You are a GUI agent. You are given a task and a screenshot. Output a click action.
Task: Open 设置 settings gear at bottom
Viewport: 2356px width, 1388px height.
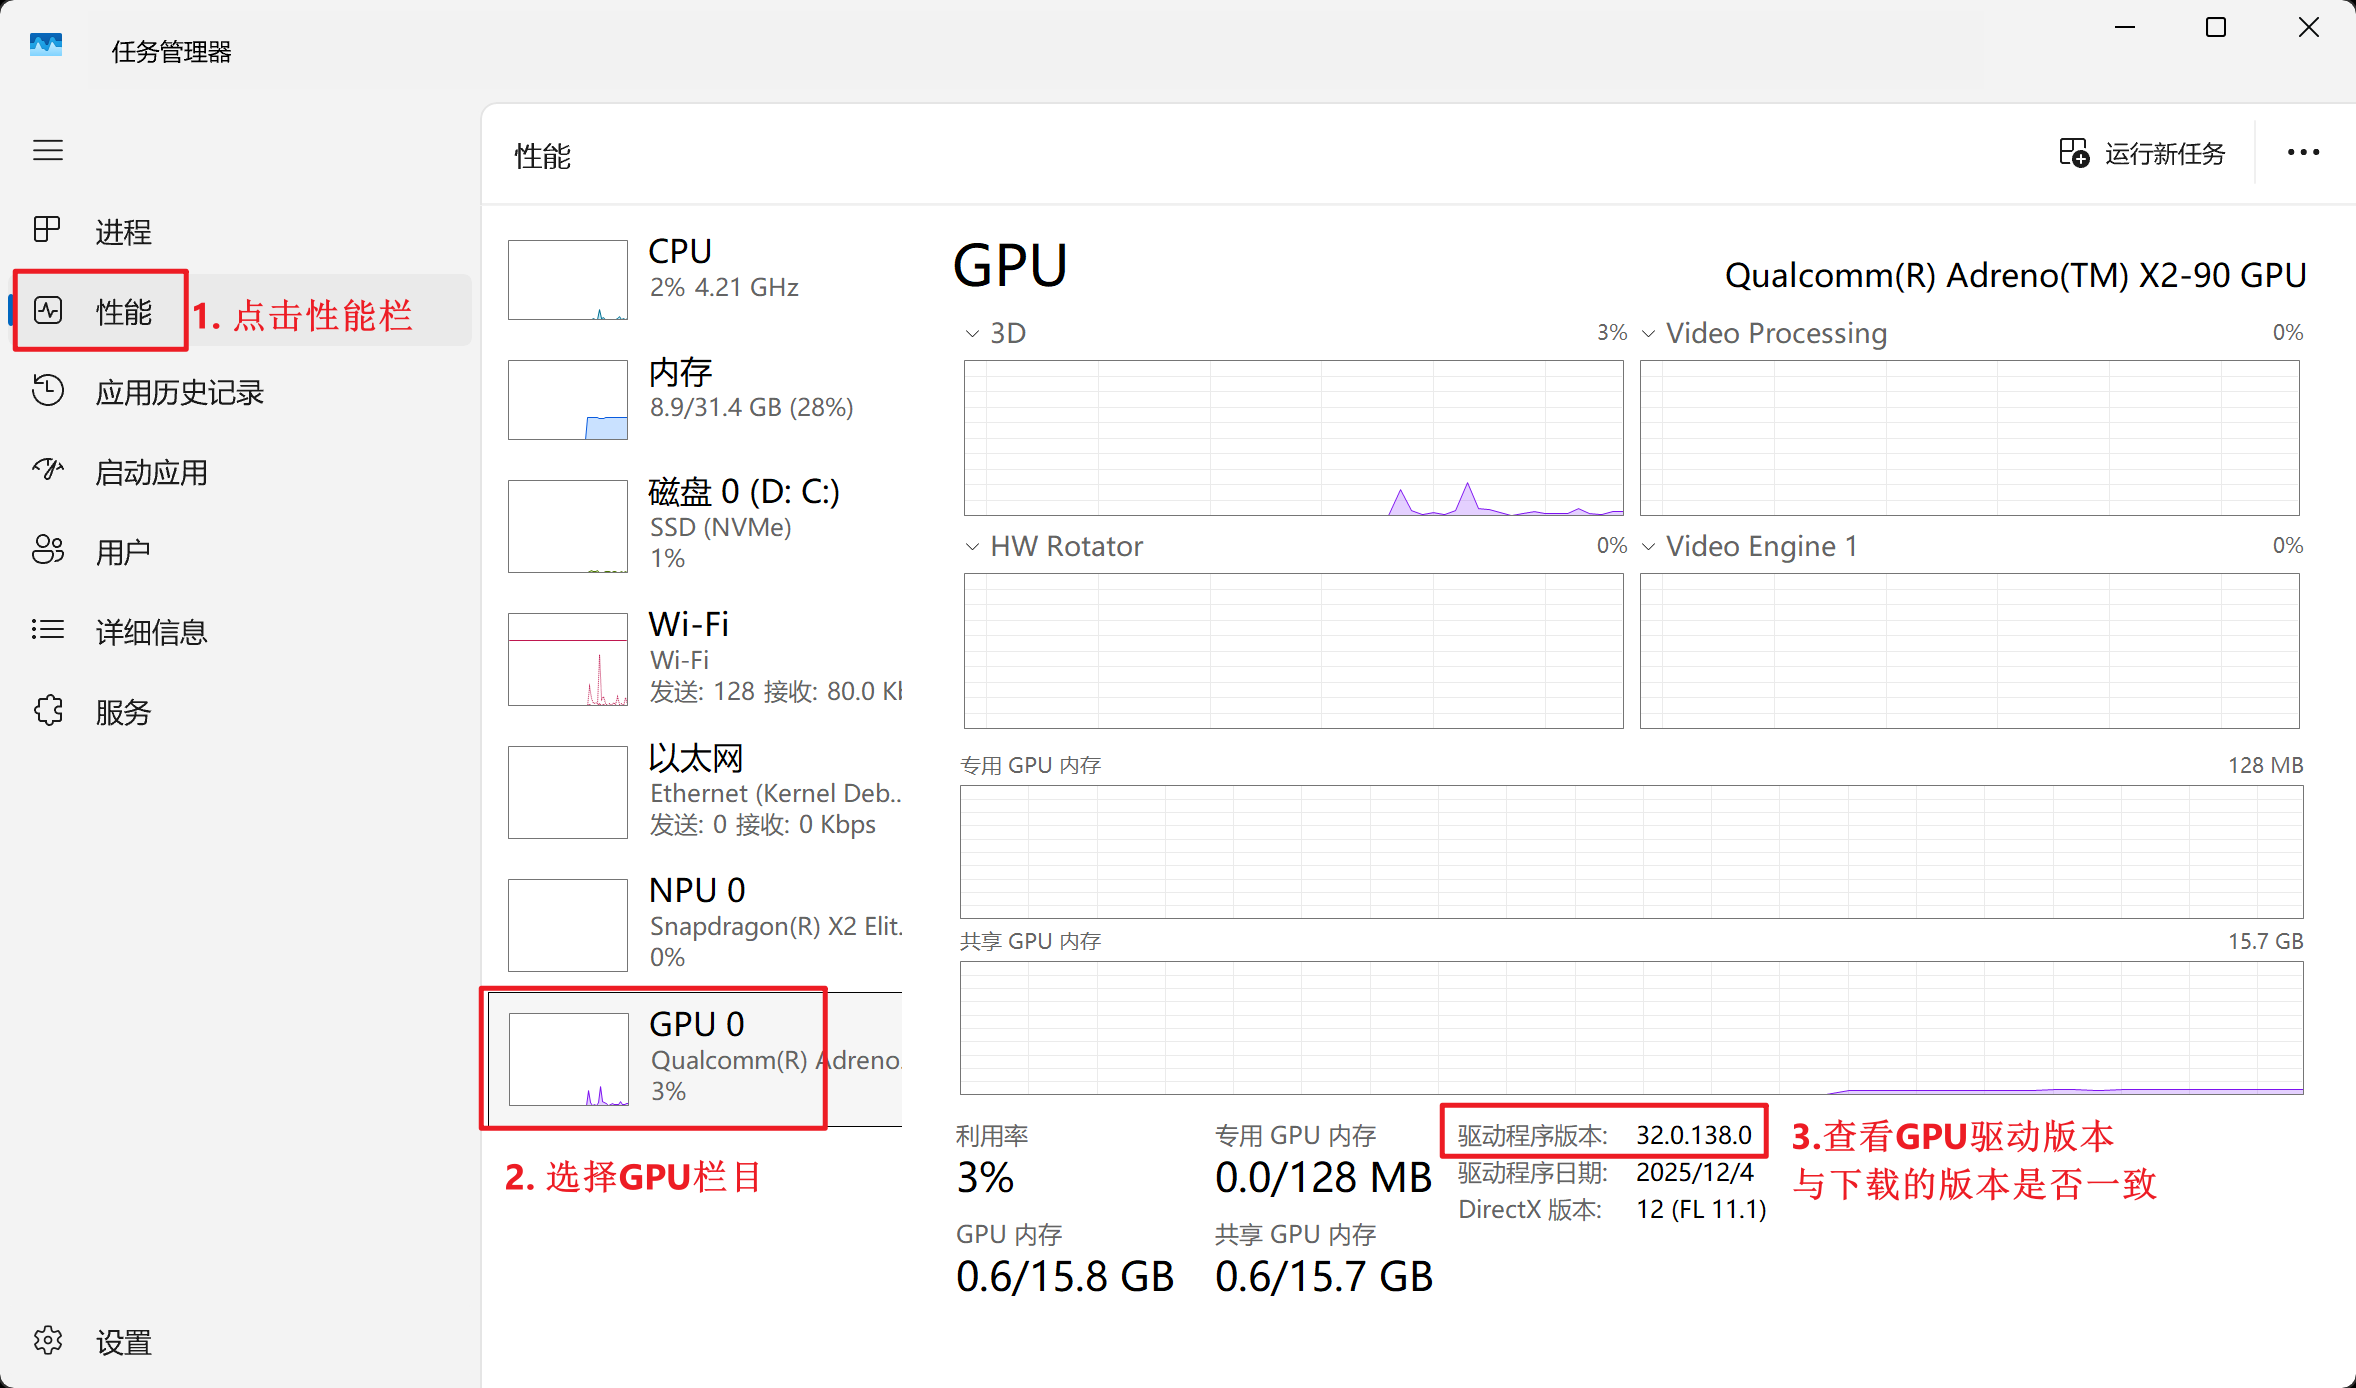pos(48,1341)
